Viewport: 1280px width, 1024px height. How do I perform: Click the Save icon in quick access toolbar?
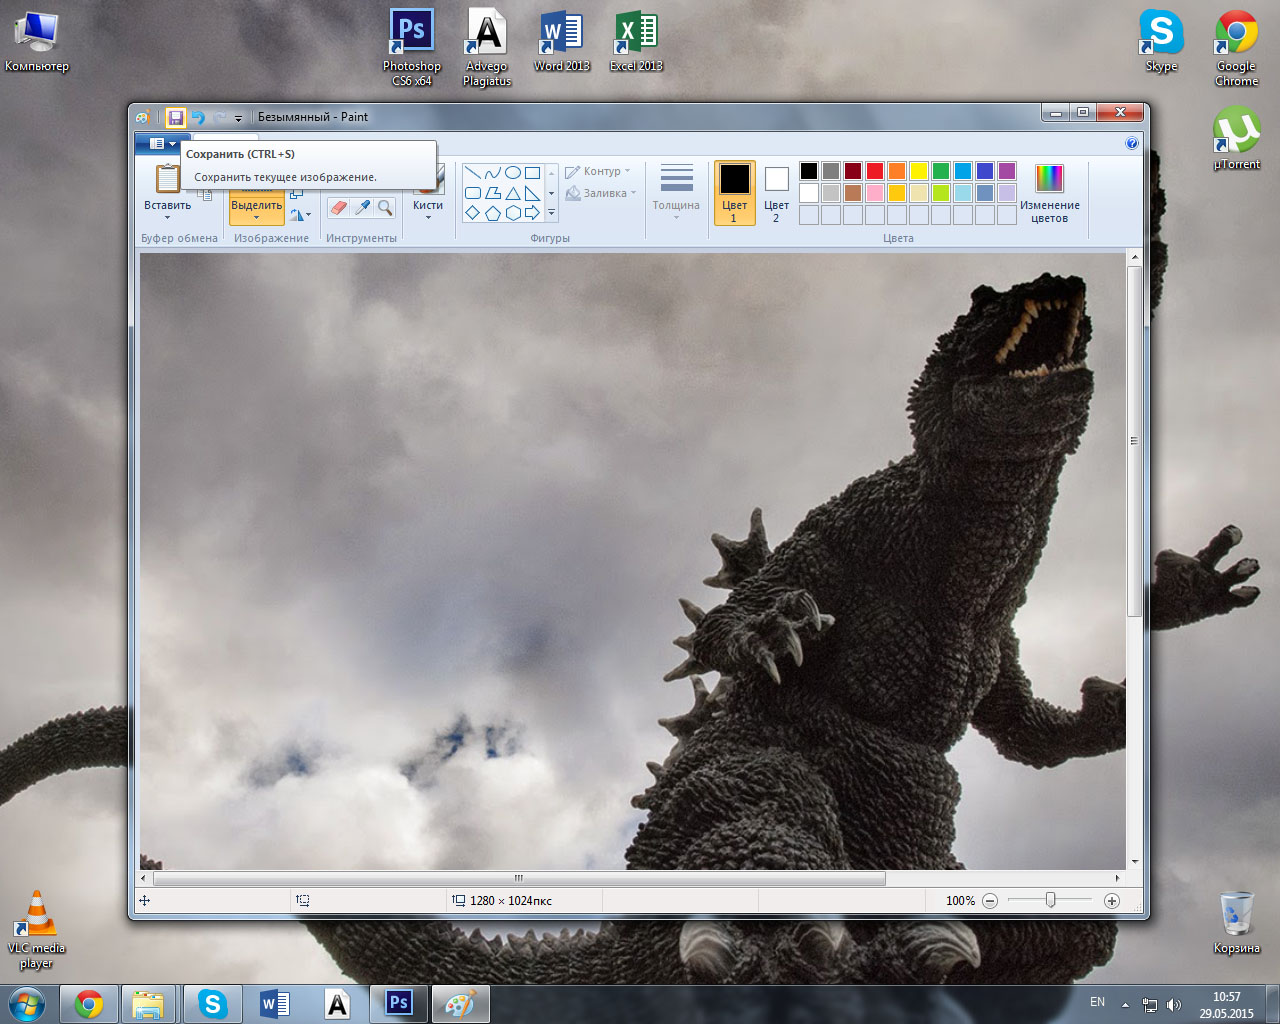(x=176, y=117)
